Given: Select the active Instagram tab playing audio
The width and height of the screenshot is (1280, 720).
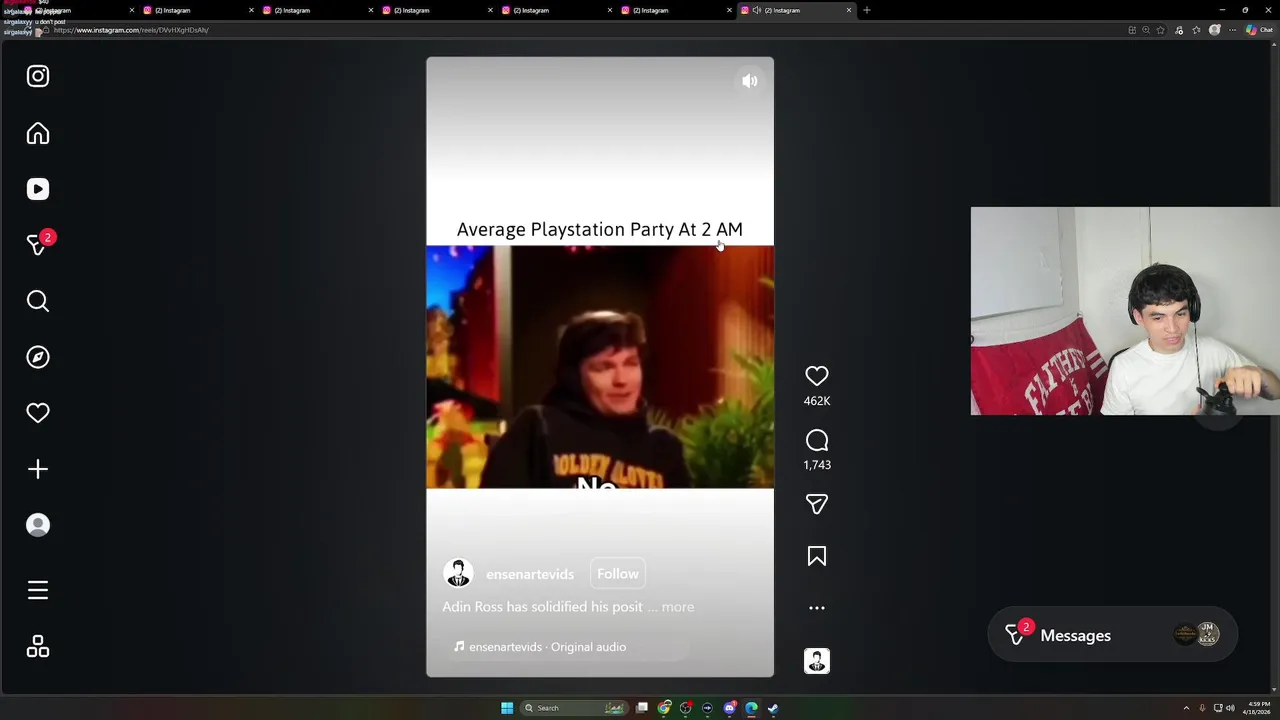Looking at the screenshot, I should (x=795, y=10).
